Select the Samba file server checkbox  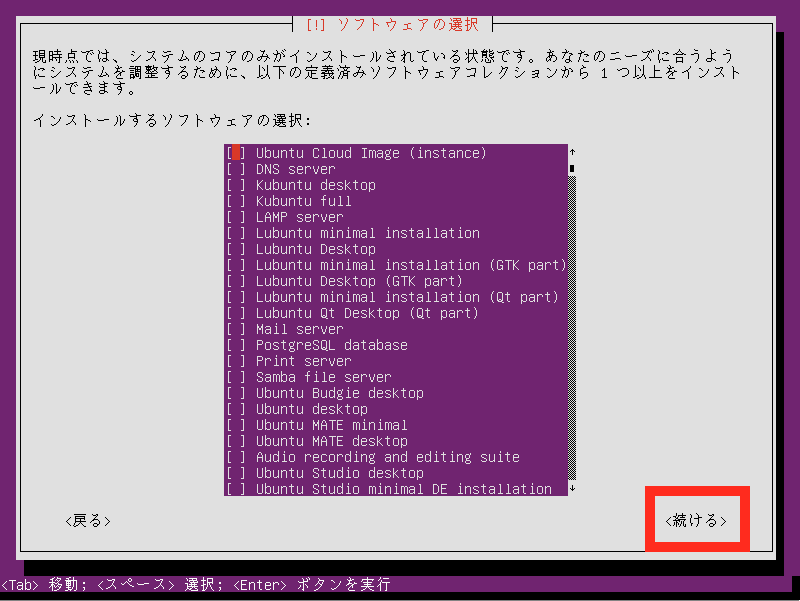click(x=236, y=377)
